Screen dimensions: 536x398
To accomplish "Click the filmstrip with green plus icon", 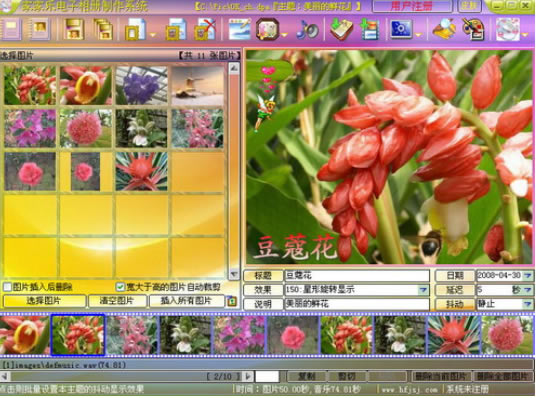I will click(x=370, y=30).
